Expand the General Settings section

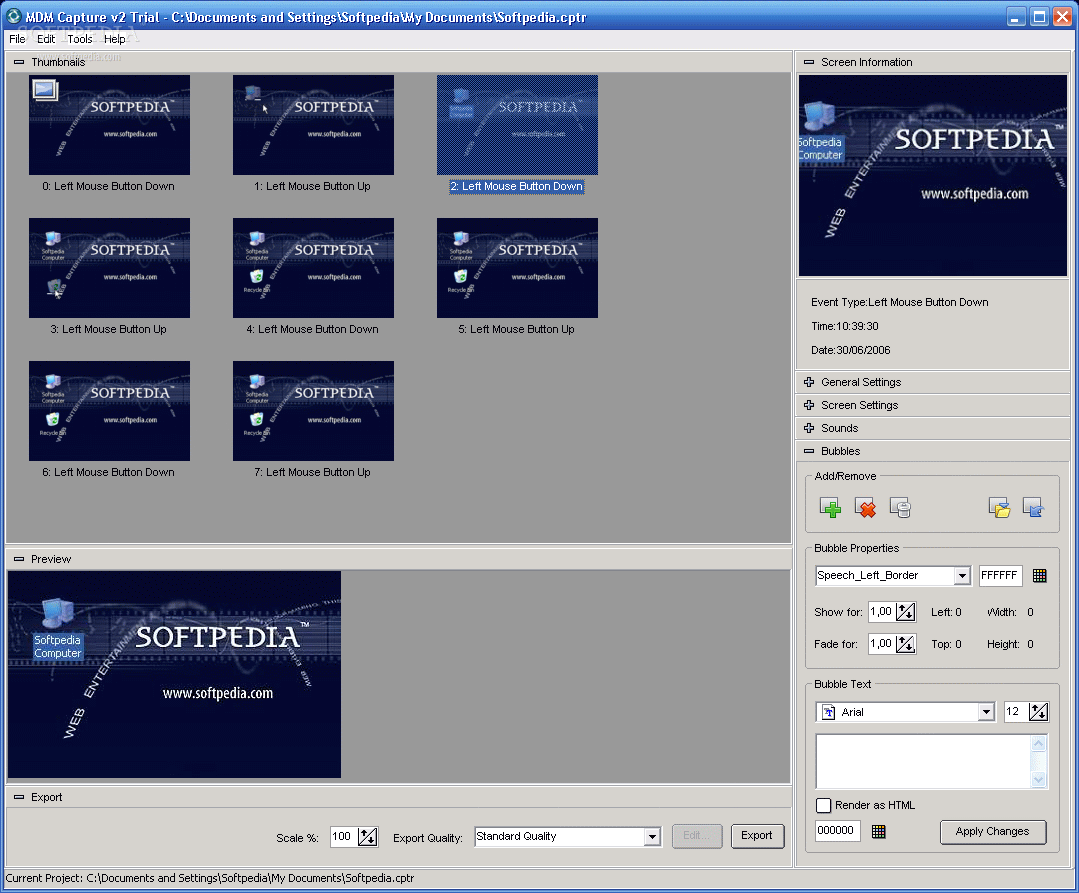809,382
